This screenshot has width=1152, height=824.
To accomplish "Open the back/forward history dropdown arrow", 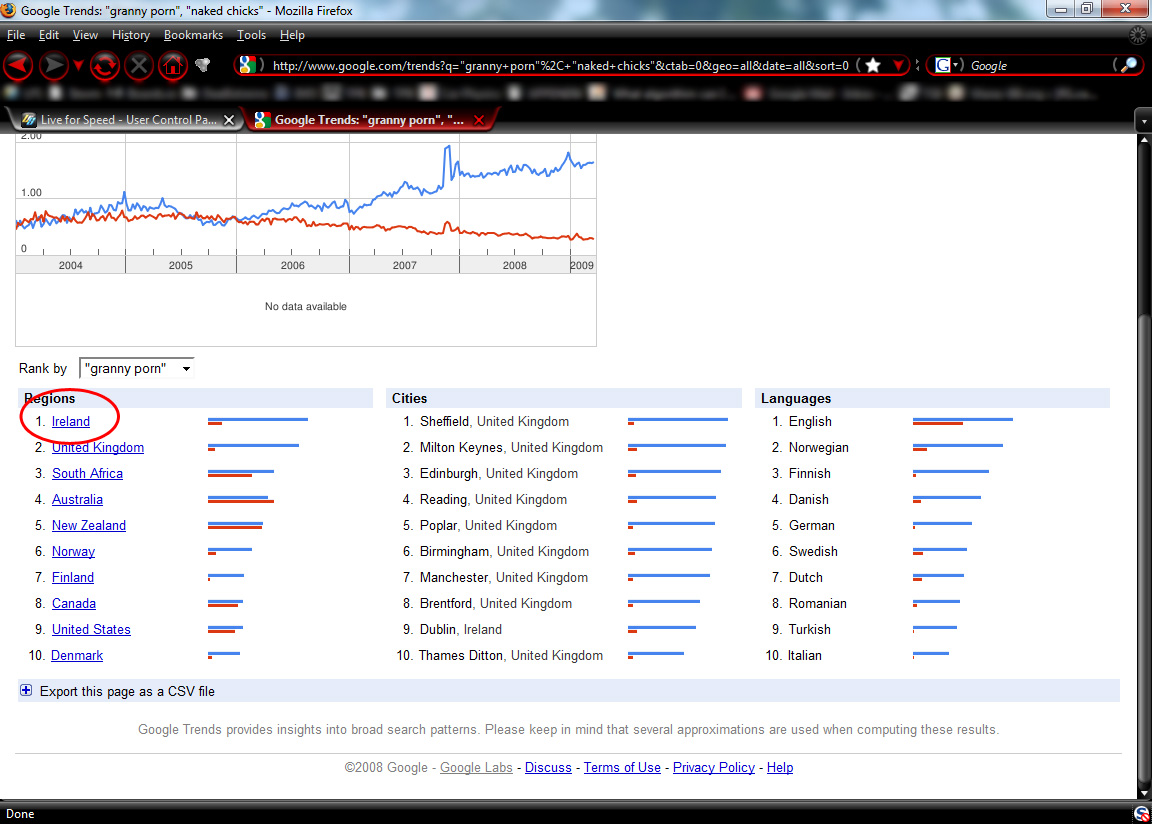I will 78,65.
